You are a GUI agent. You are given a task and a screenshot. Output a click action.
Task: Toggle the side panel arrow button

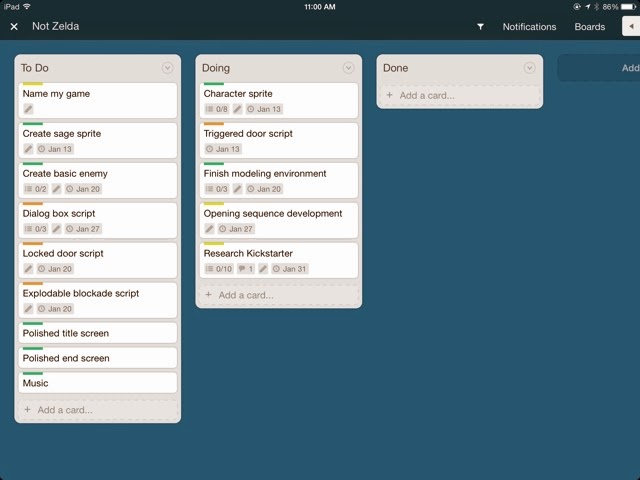[x=631, y=27]
